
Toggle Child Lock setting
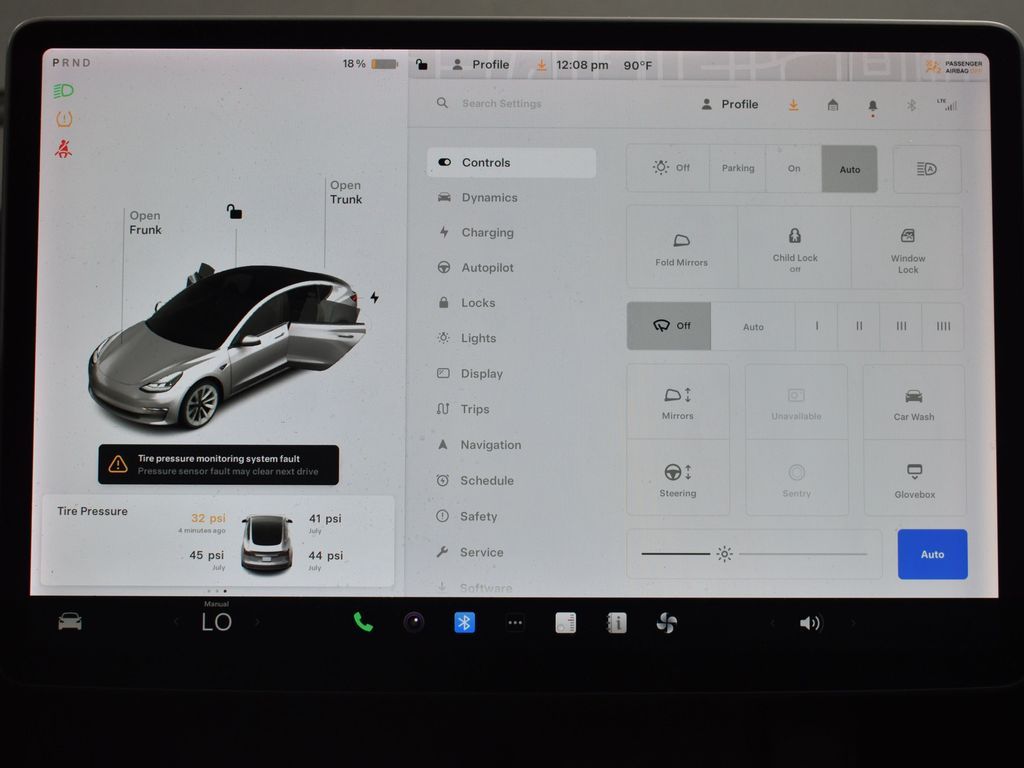795,247
